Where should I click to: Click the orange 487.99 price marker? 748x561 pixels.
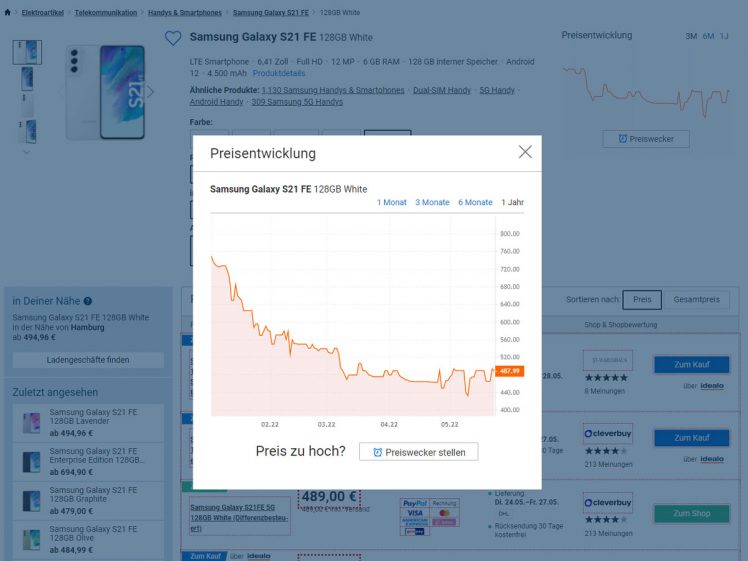point(510,371)
